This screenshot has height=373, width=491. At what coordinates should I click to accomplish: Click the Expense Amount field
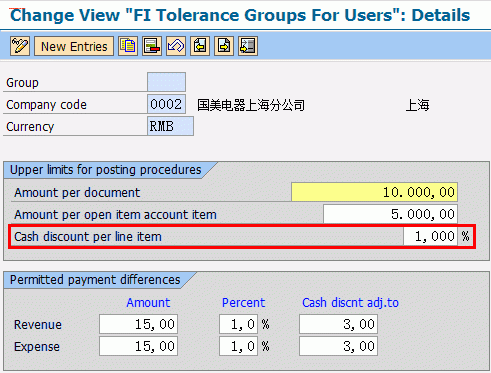[x=138, y=346]
